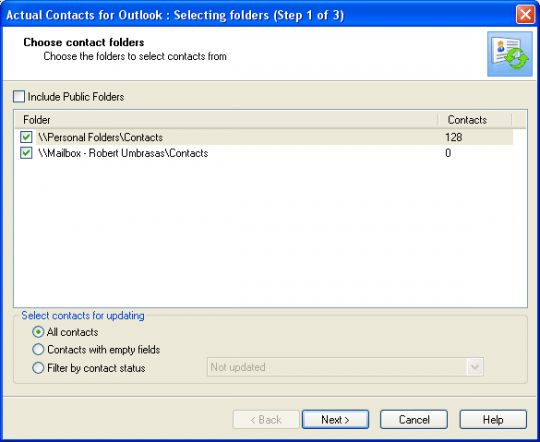Sort by the Folder column header
This screenshot has width=540, height=442.
[x=226, y=120]
